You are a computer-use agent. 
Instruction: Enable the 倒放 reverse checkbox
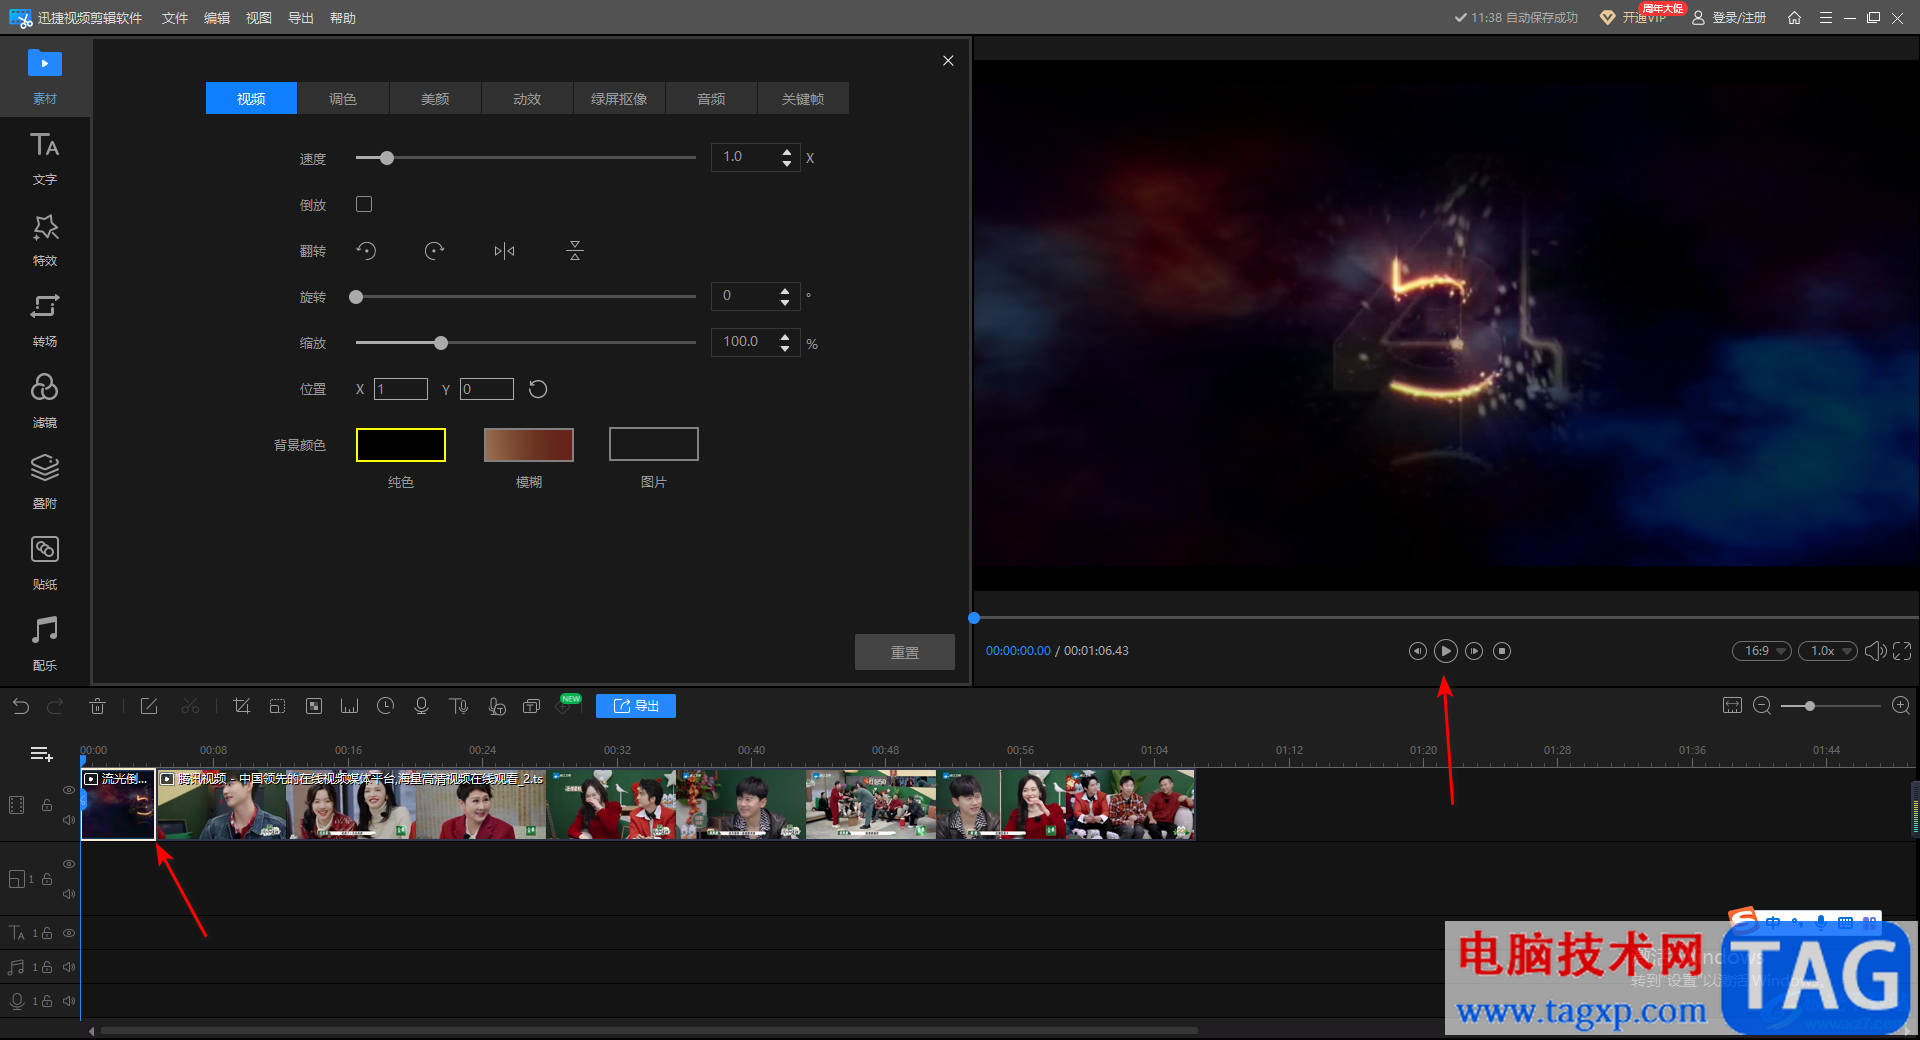coord(364,204)
